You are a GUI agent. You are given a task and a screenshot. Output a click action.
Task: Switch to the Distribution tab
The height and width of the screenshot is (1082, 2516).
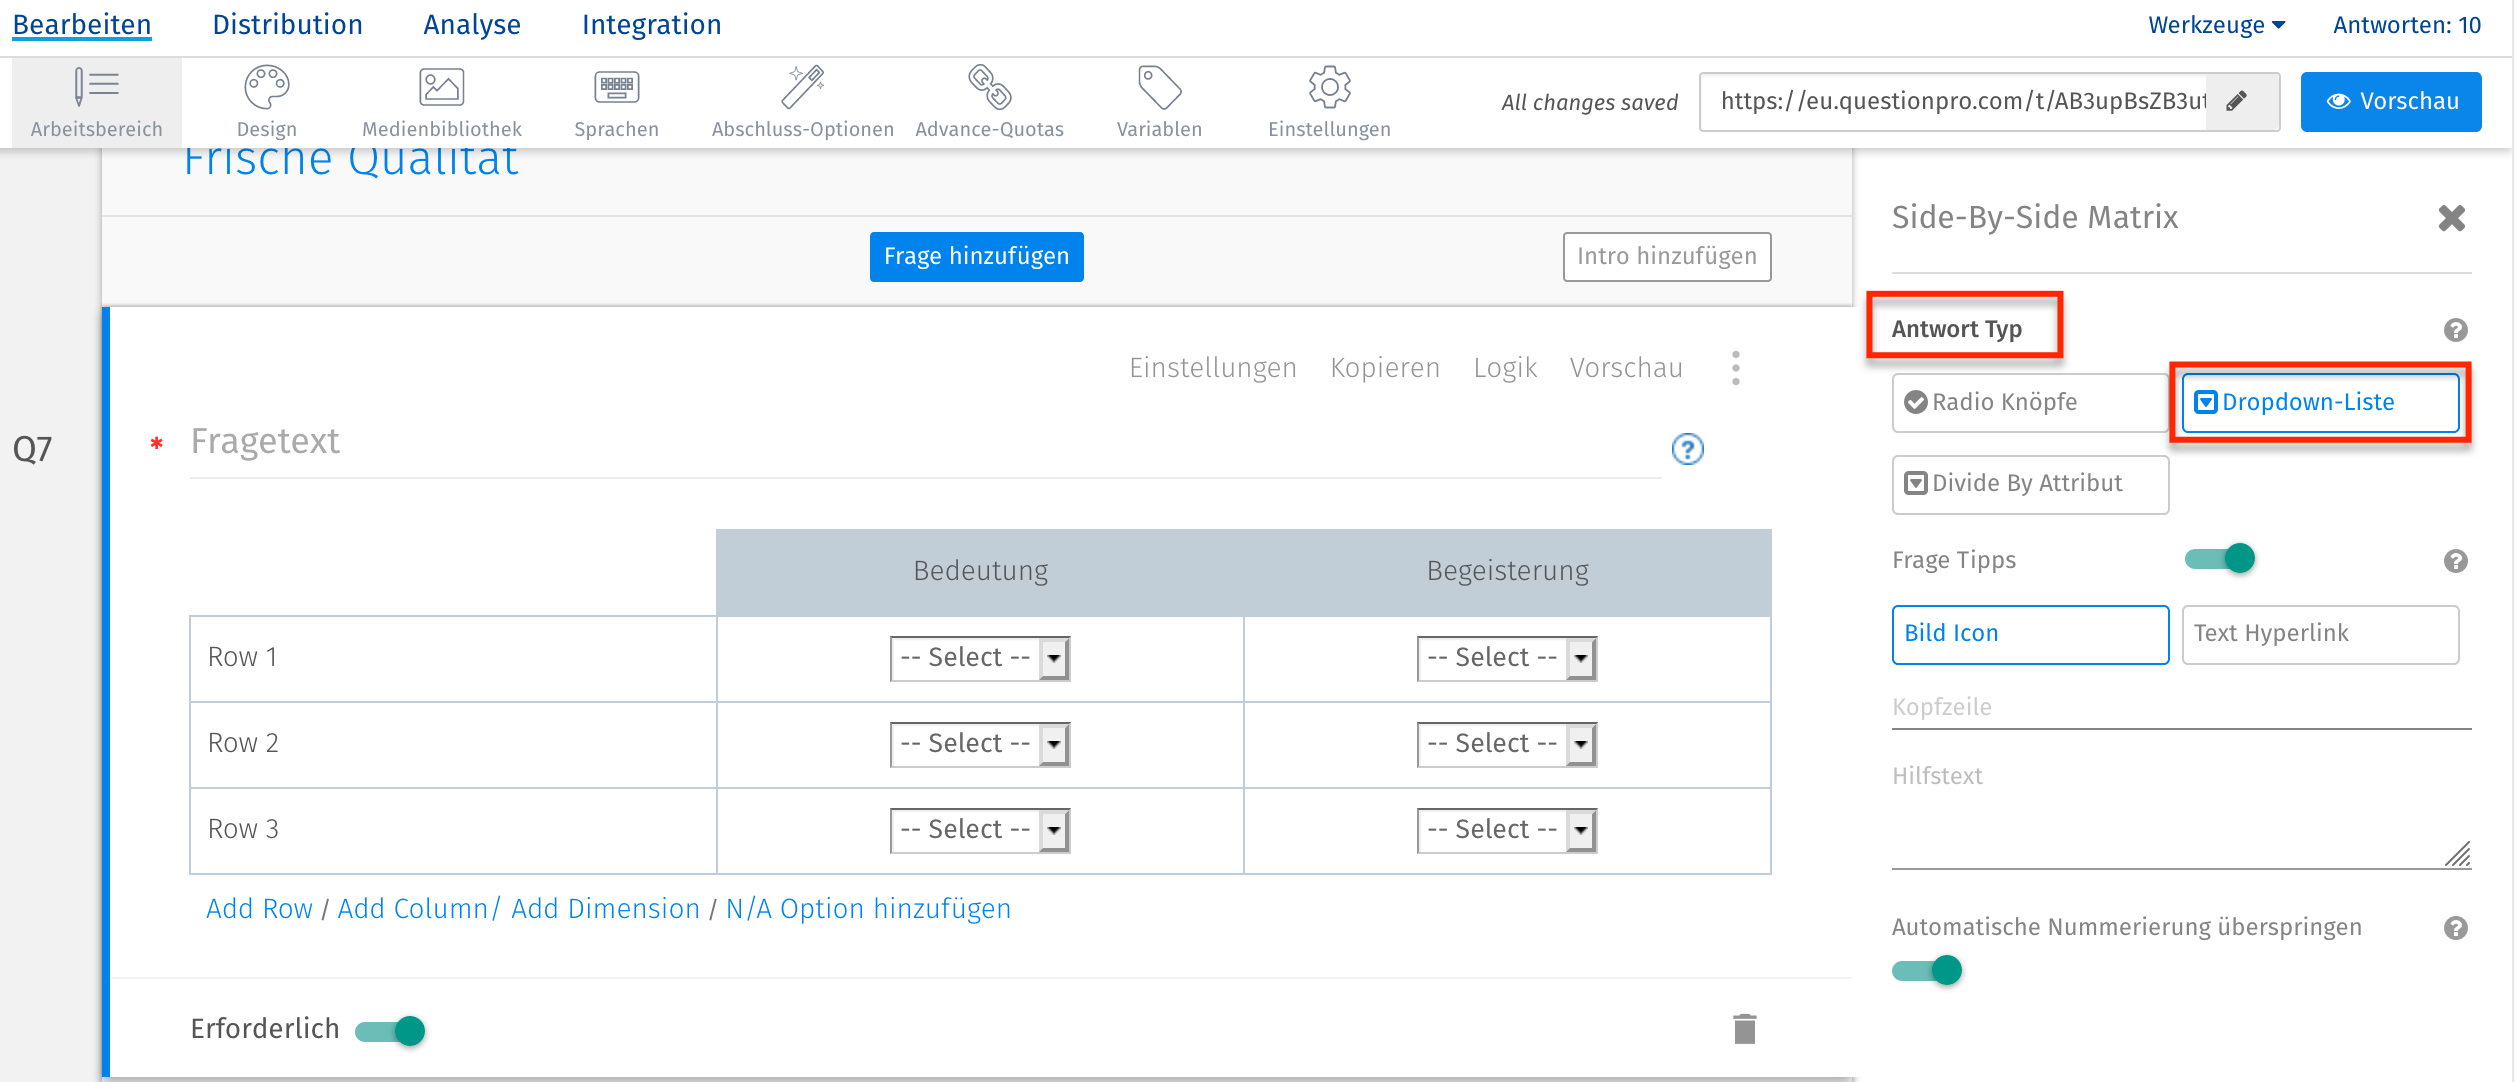pos(287,24)
